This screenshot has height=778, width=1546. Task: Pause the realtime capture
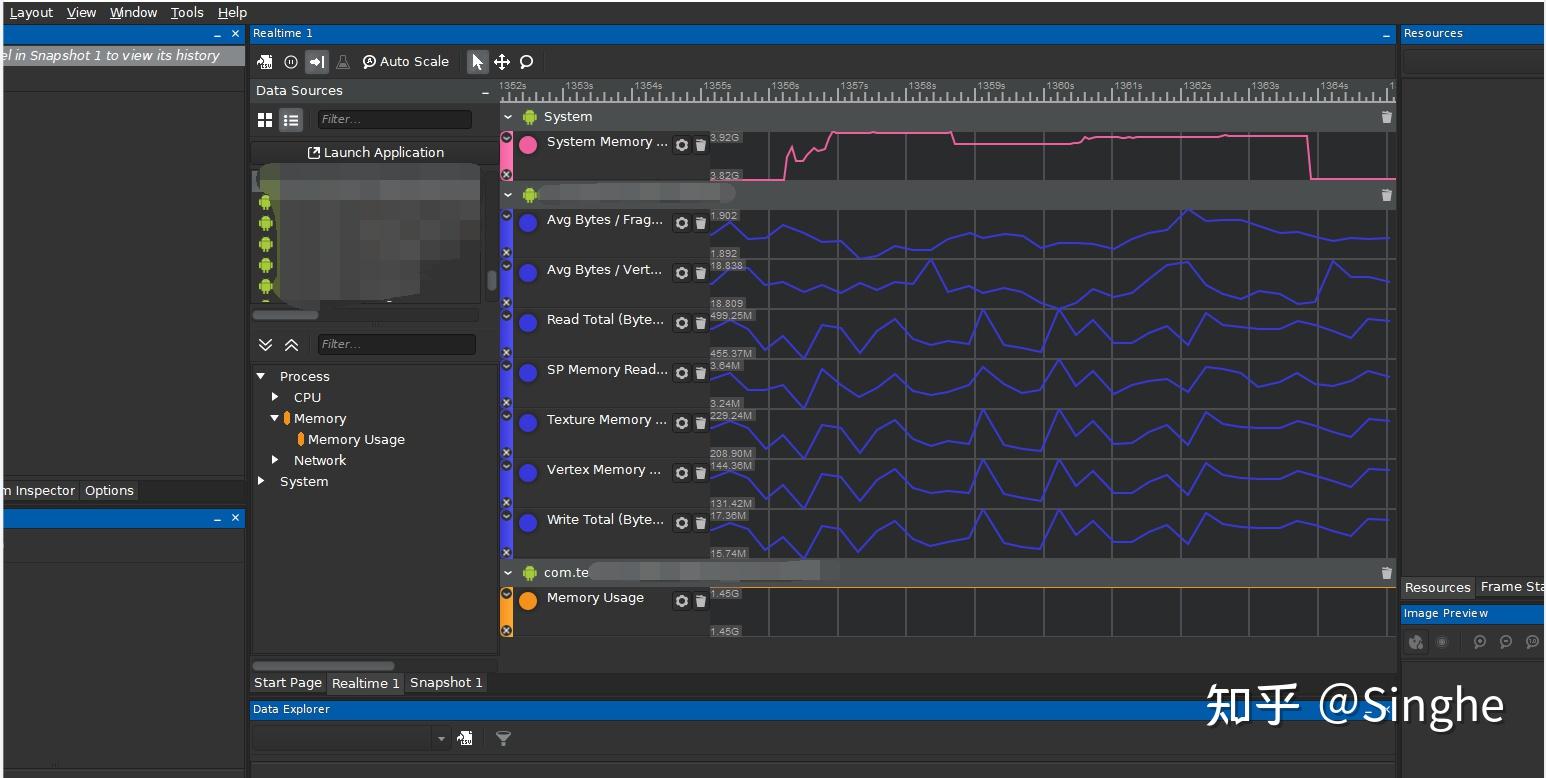291,62
